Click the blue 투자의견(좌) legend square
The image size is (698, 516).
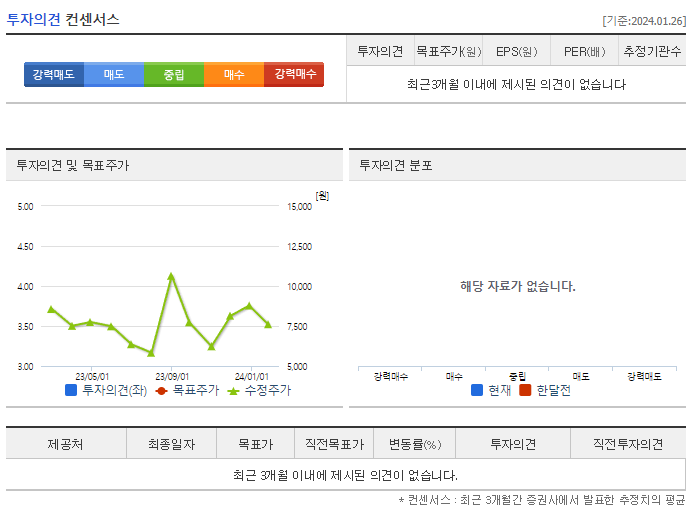71,390
